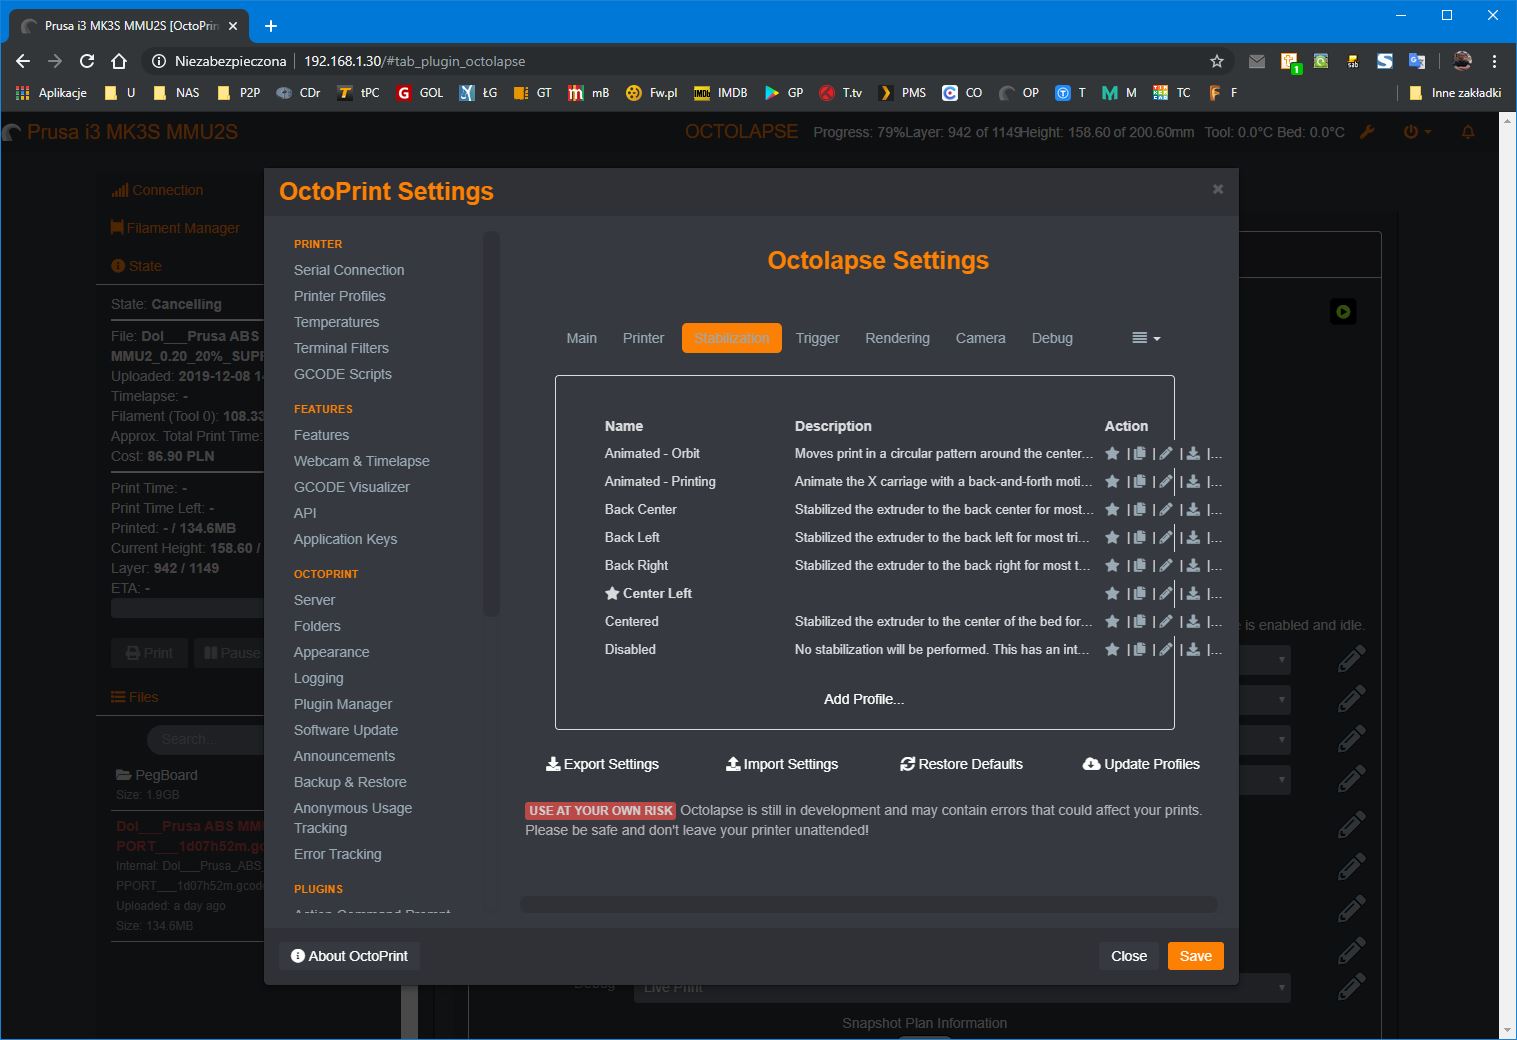1517x1040 pixels.
Task: Switch to the Printer tab
Action: 643,338
